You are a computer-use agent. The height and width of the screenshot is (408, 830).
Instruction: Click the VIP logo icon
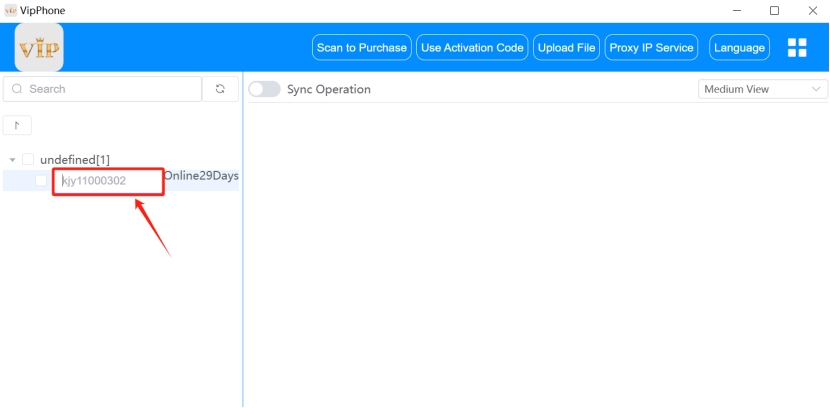(39, 47)
